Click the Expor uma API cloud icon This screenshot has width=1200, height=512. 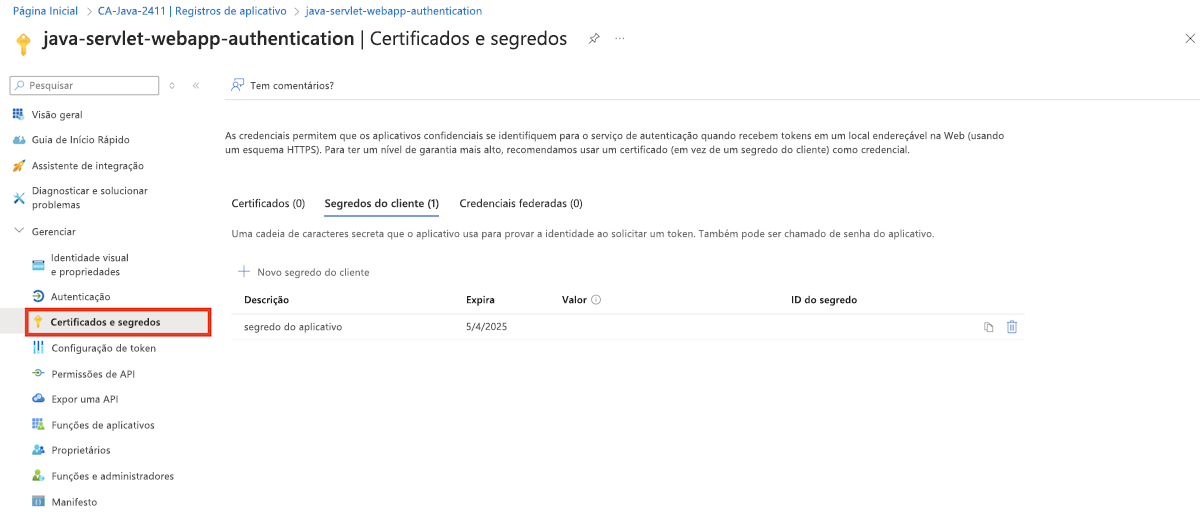(38, 399)
